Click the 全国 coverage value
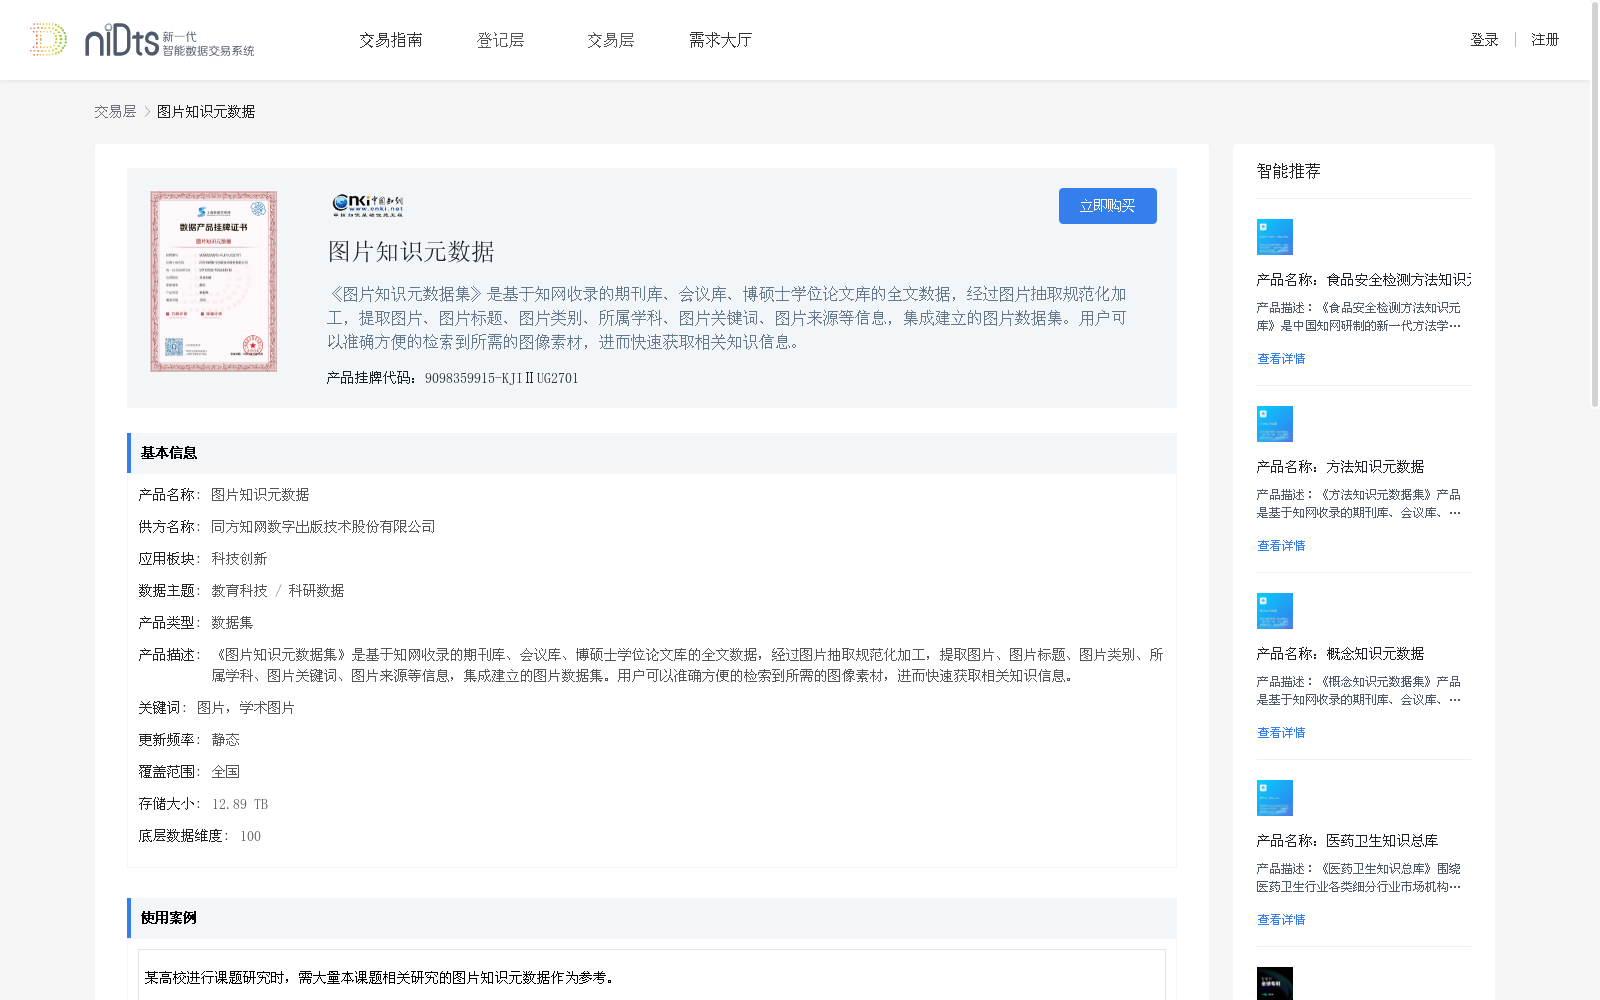This screenshot has width=1600, height=1000. [x=225, y=772]
